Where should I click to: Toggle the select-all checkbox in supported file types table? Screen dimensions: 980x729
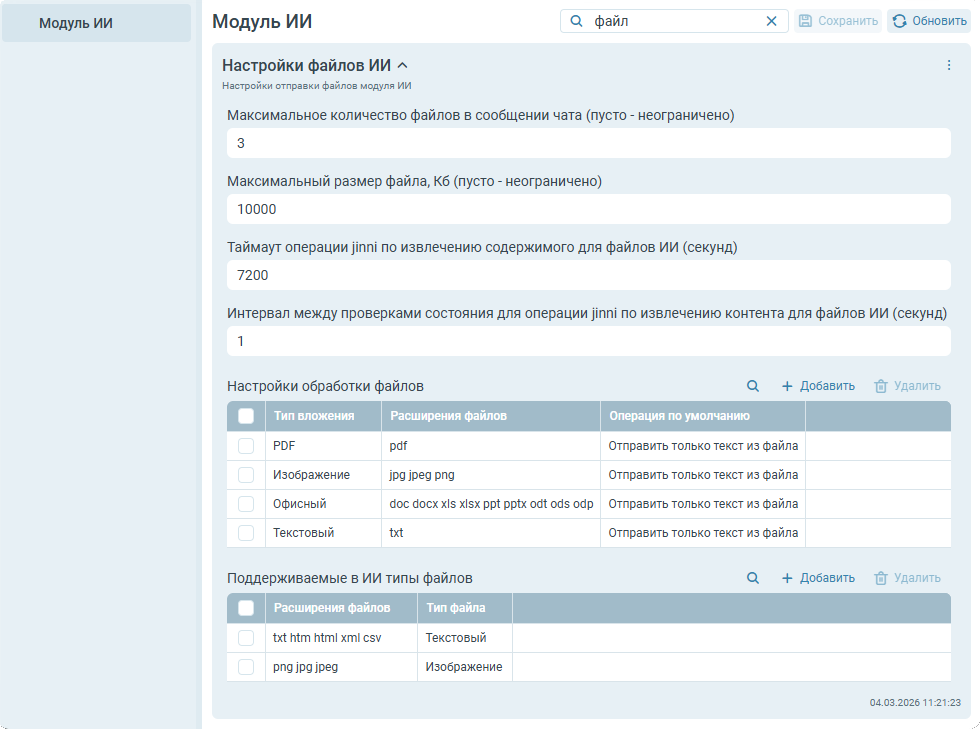(x=246, y=608)
